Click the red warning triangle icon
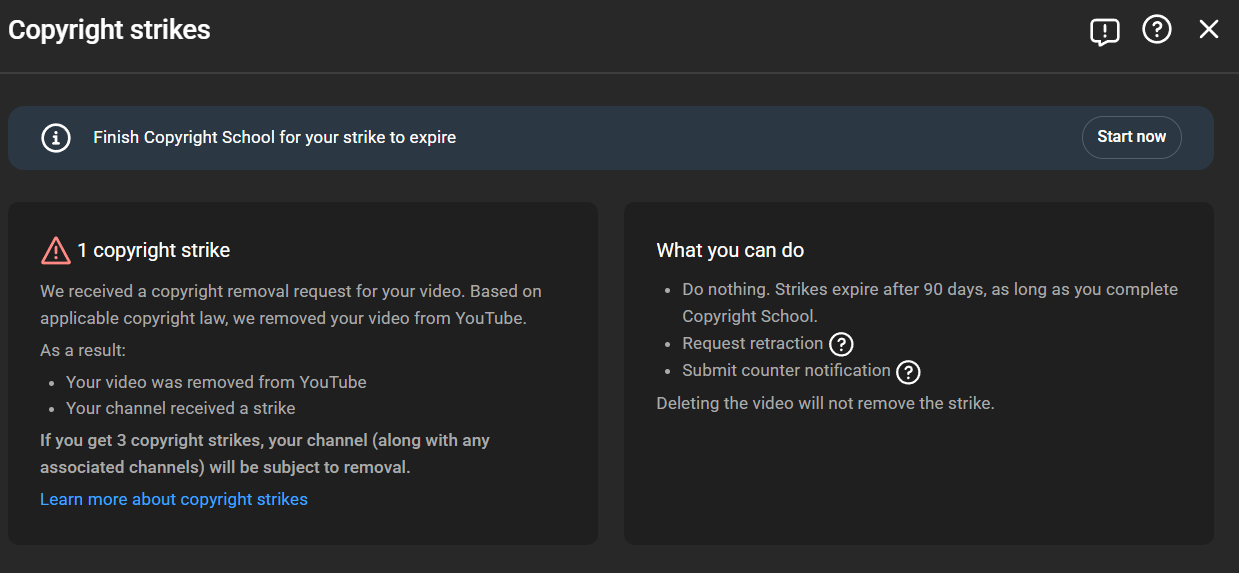 (55, 250)
